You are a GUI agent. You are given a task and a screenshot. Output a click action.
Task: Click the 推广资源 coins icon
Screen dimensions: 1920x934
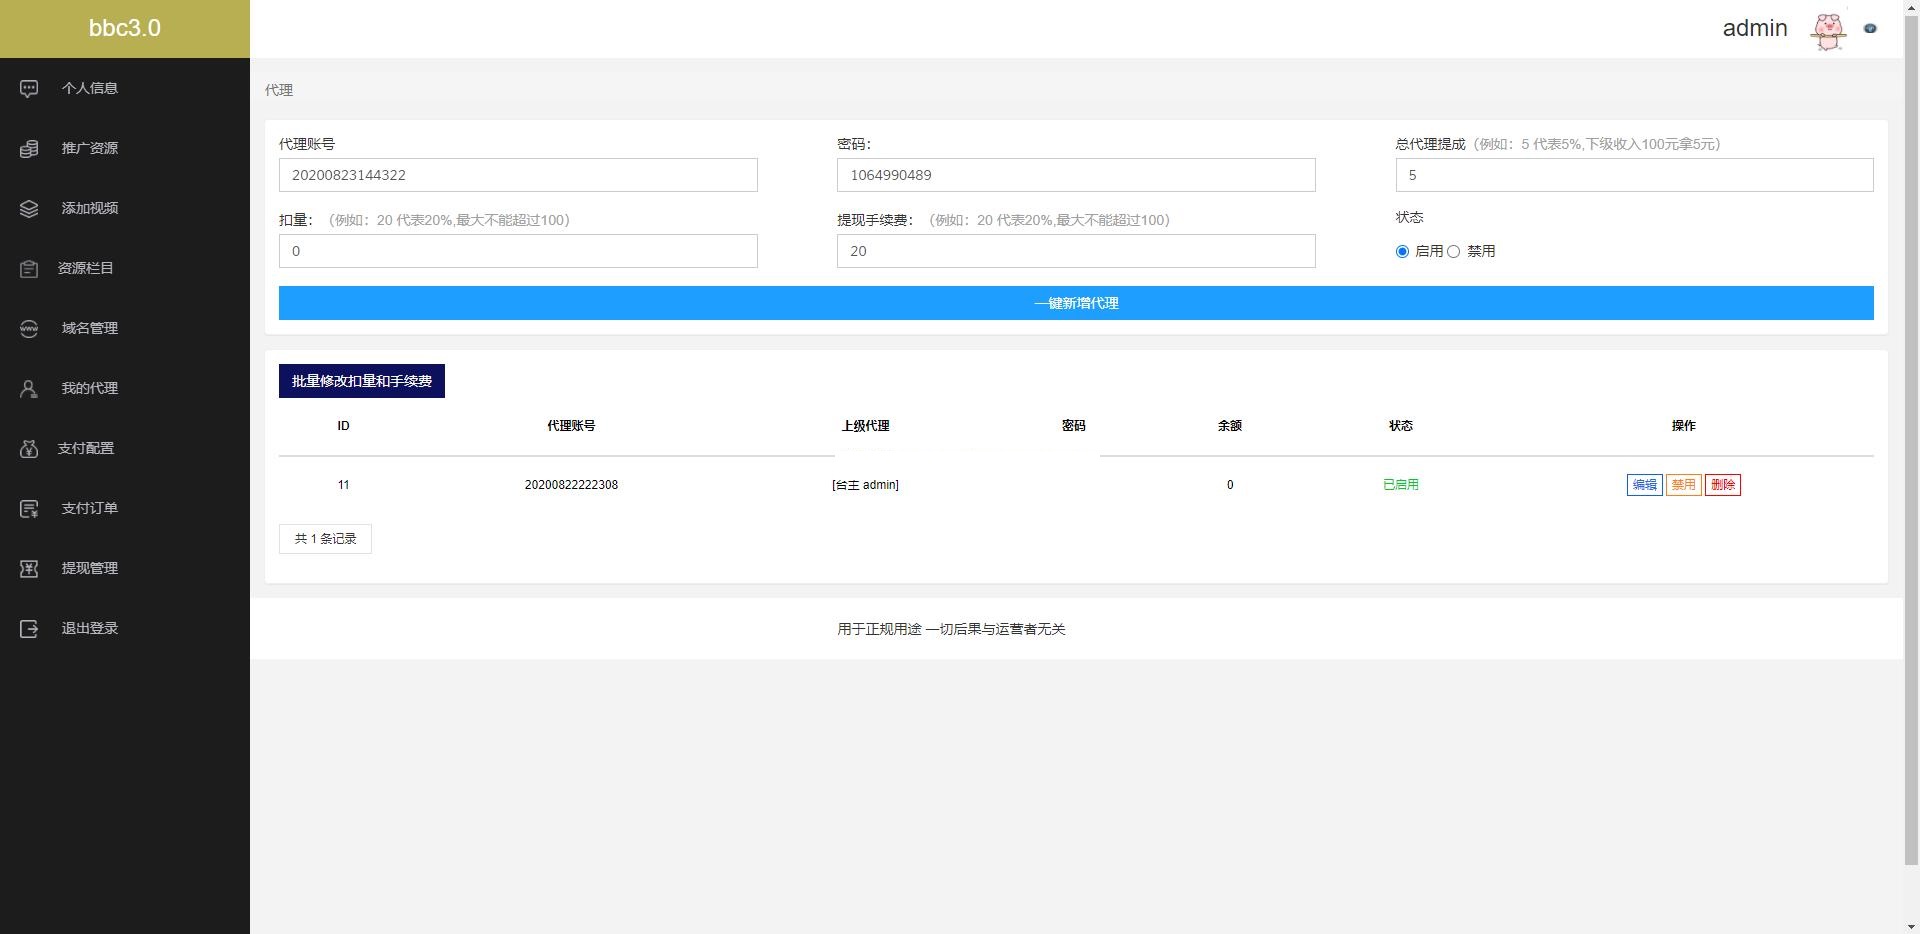click(x=29, y=149)
